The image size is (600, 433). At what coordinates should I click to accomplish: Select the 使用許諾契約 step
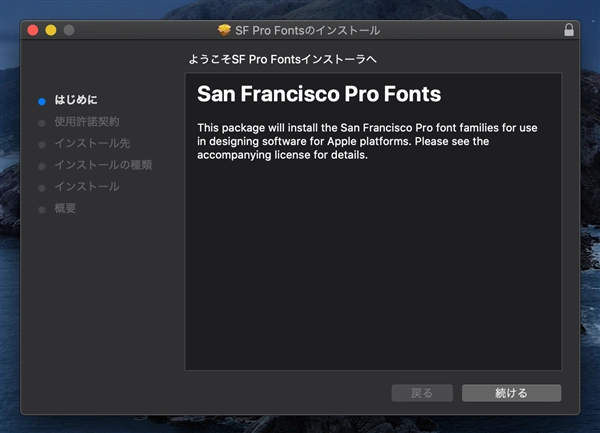tap(87, 122)
